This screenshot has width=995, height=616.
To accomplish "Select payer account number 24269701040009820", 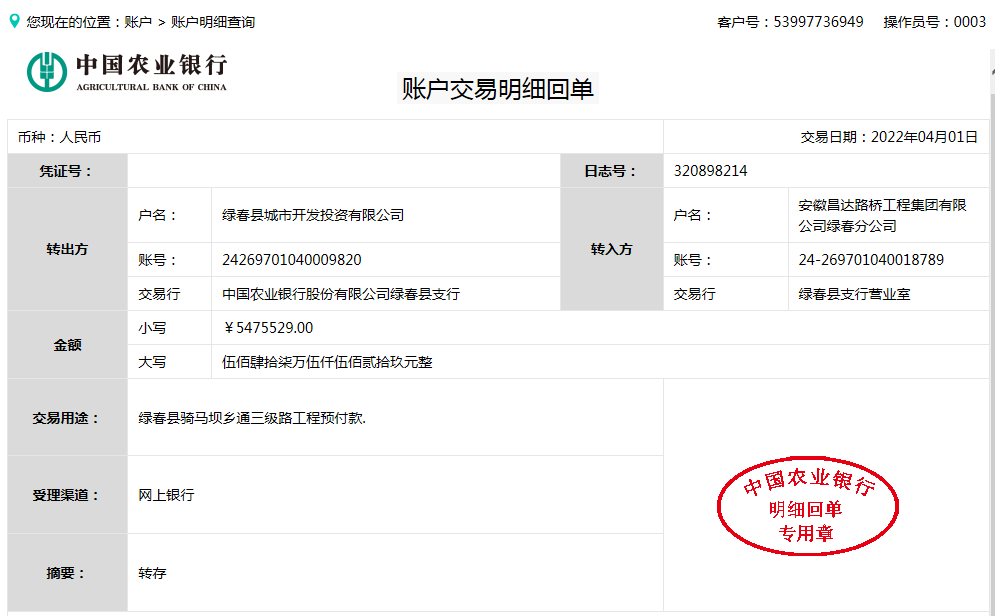I will 292,260.
